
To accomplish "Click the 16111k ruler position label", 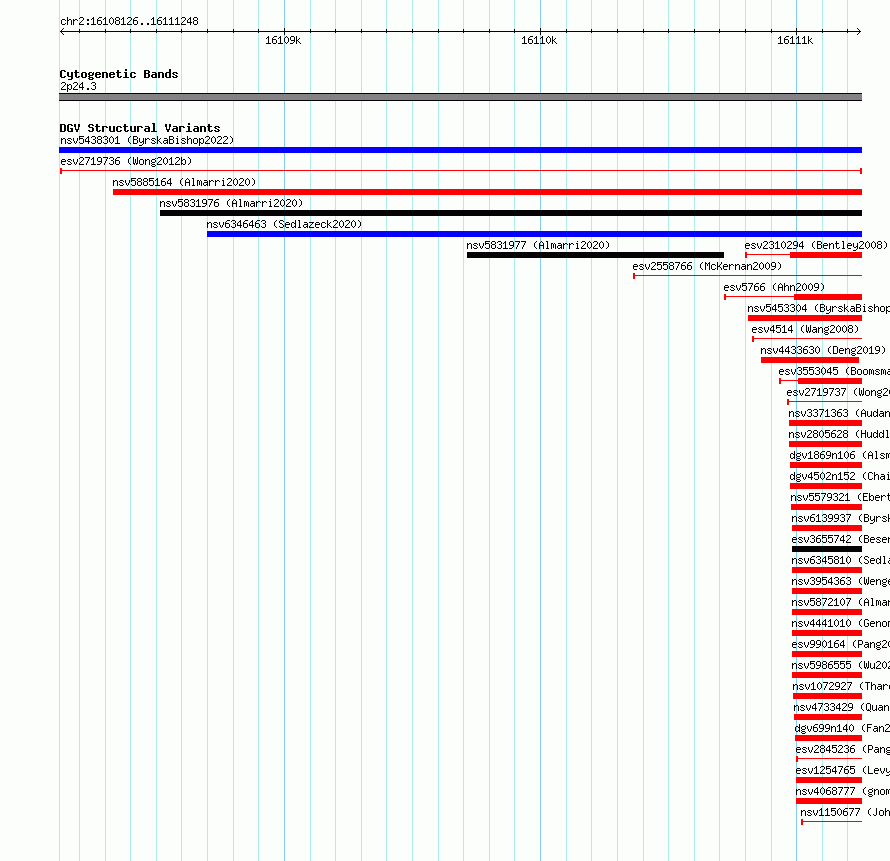I will click(795, 40).
